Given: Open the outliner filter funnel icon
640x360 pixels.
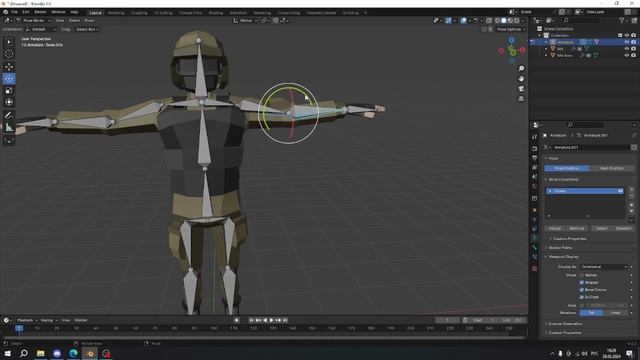Looking at the screenshot, I should pyautogui.click(x=622, y=20).
